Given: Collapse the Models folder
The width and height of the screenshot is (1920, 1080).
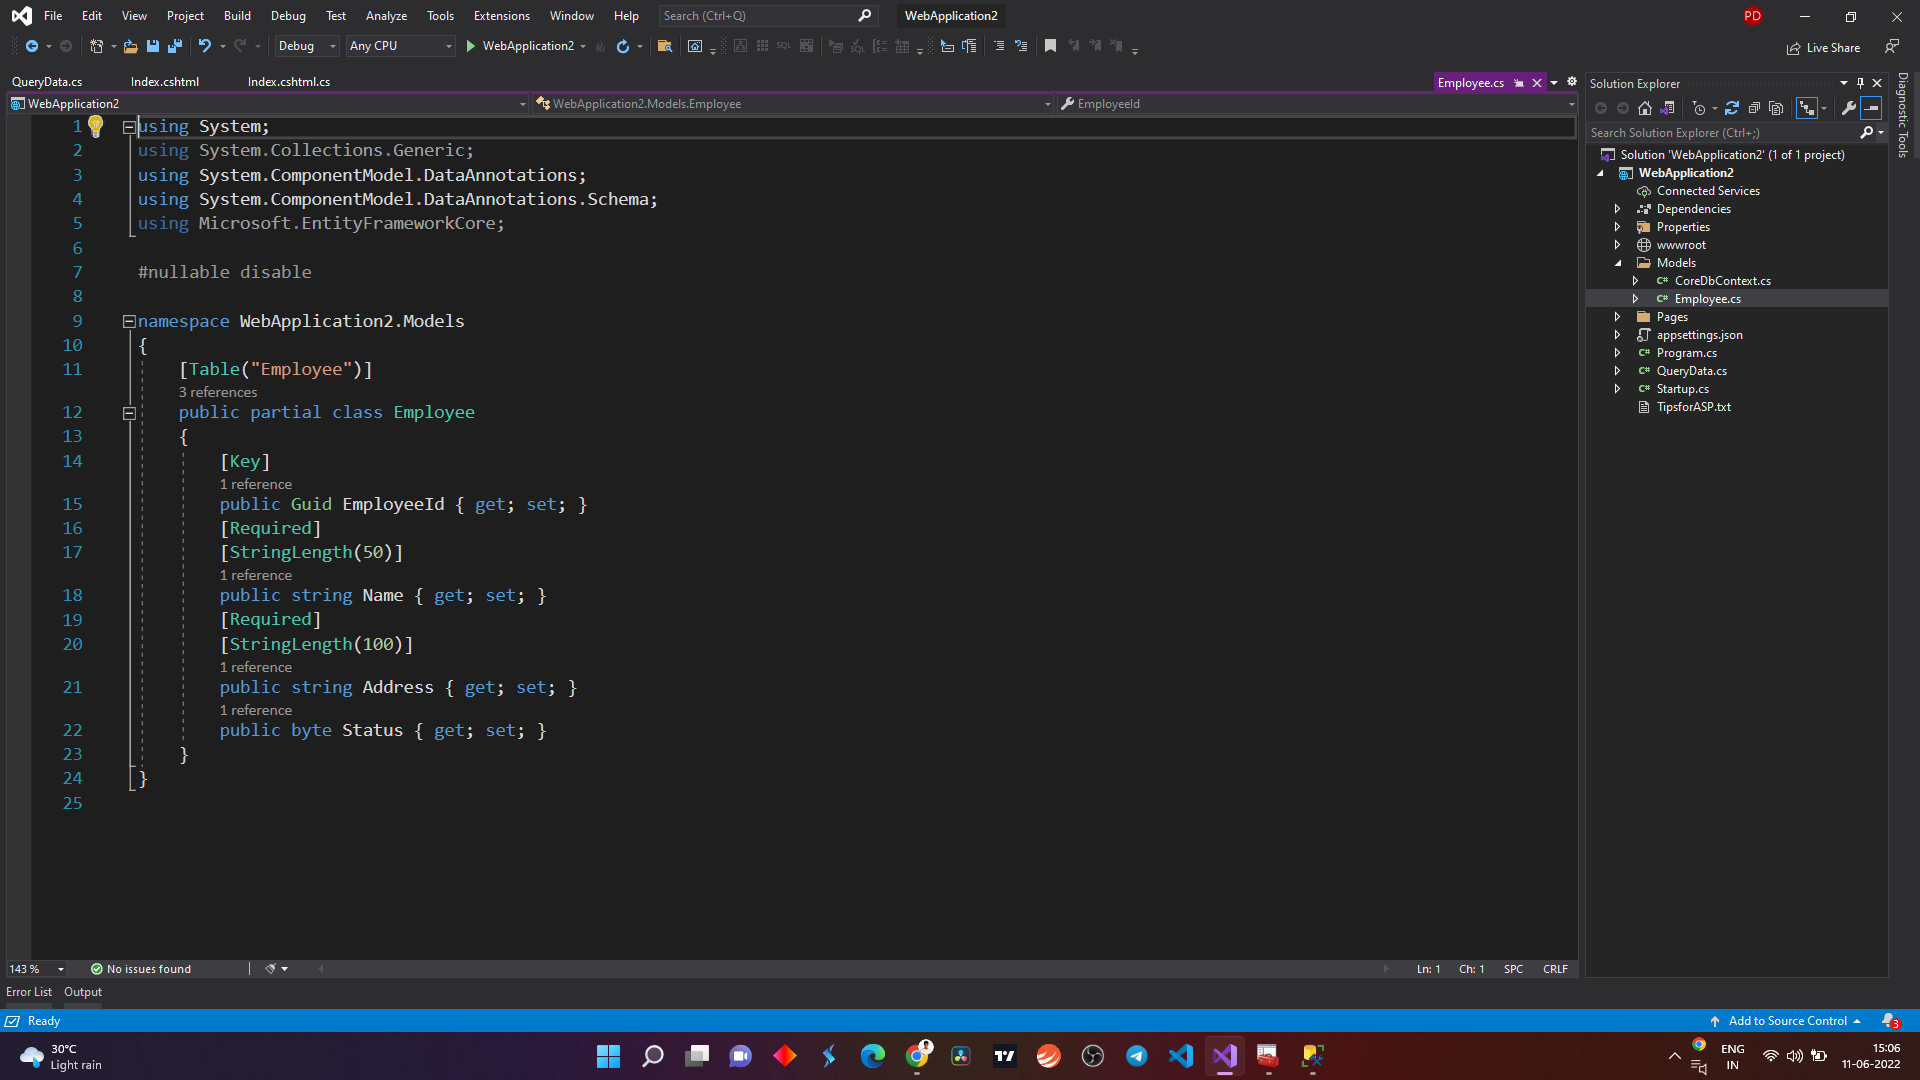Looking at the screenshot, I should click(1617, 263).
